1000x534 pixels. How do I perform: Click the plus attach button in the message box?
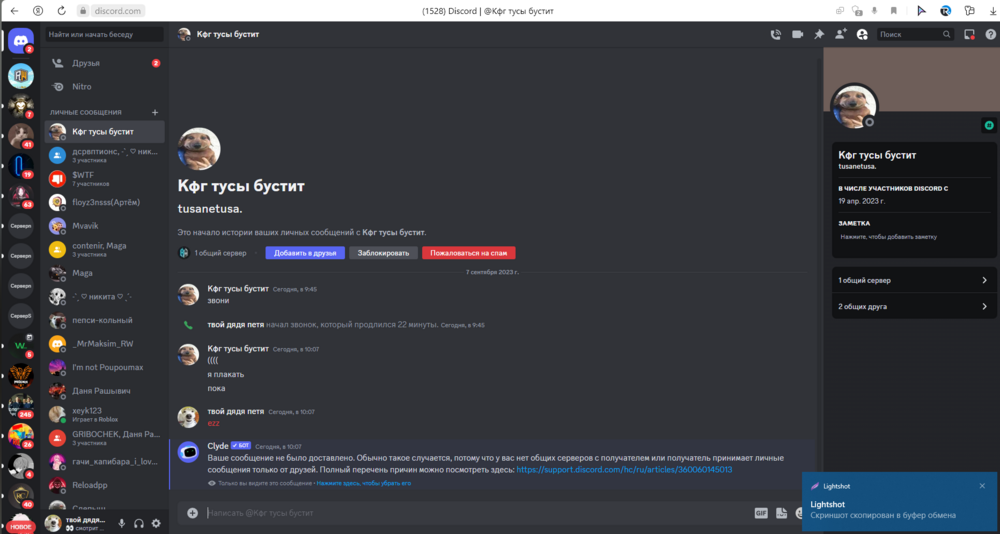click(192, 513)
